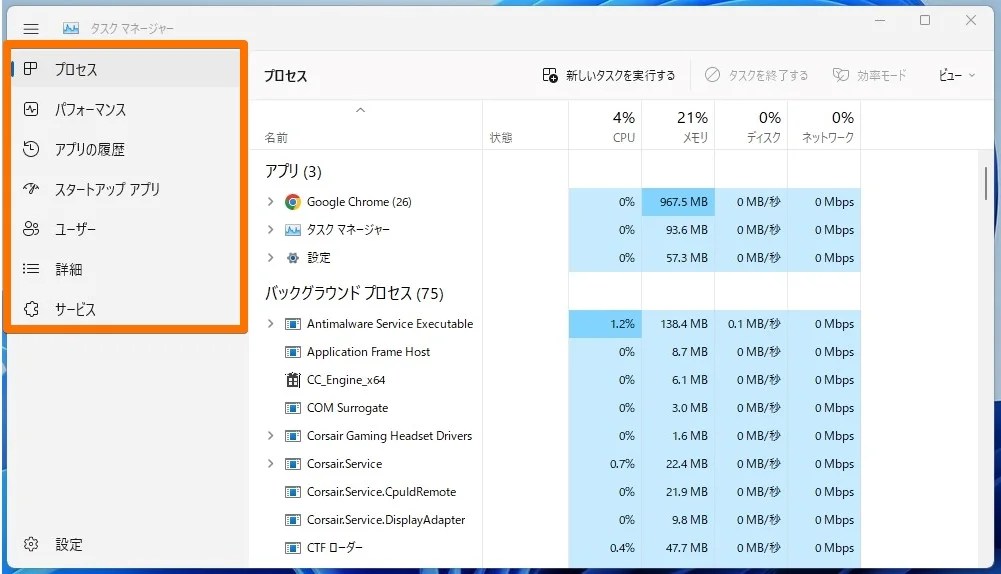Sort by the メモリ column header
This screenshot has height=574, width=1001.
pyautogui.click(x=678, y=126)
